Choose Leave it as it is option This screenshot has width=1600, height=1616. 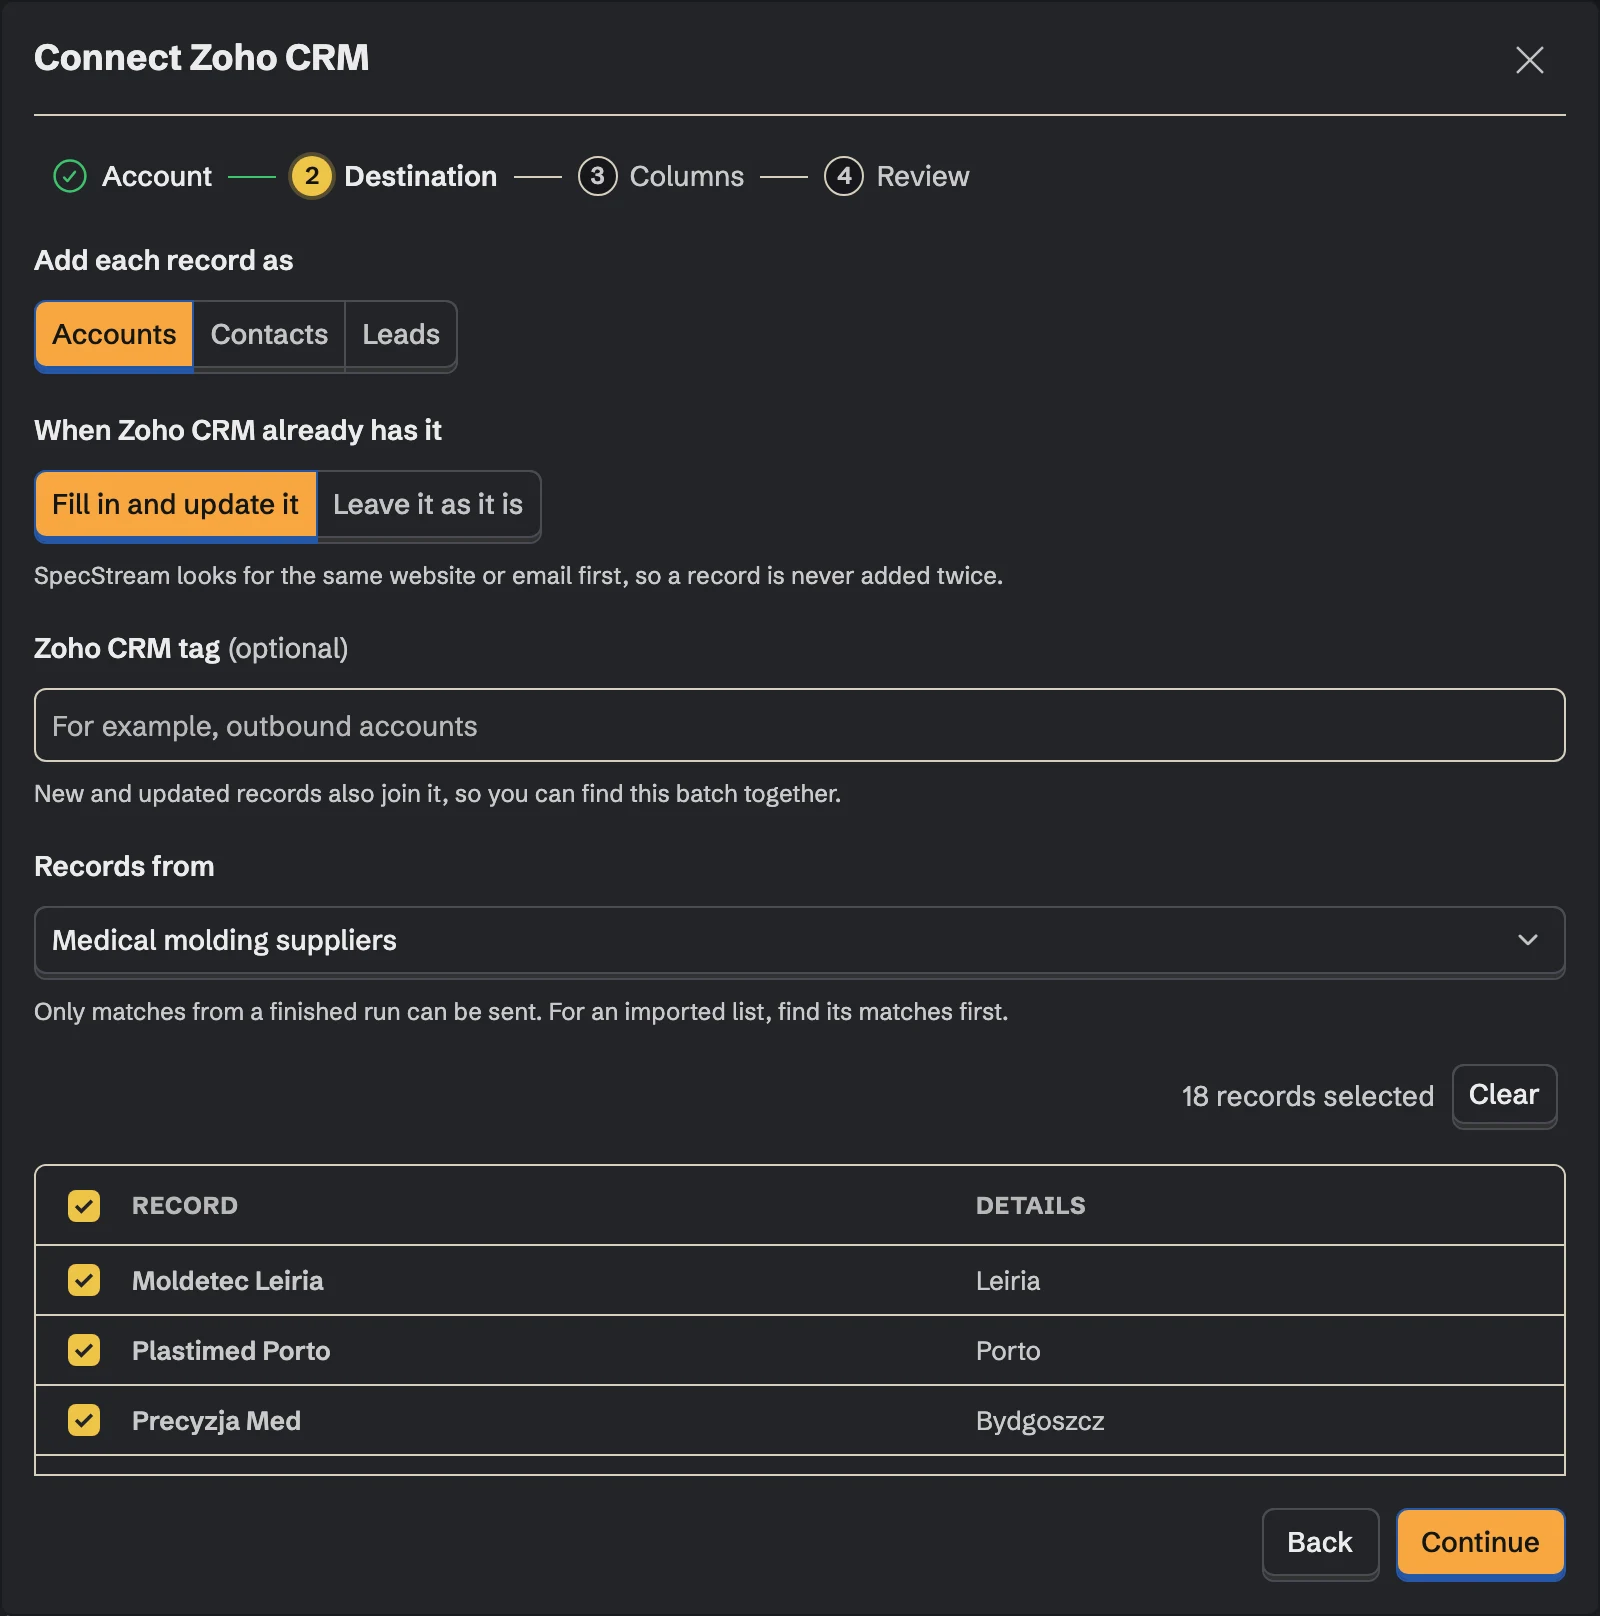tap(428, 505)
